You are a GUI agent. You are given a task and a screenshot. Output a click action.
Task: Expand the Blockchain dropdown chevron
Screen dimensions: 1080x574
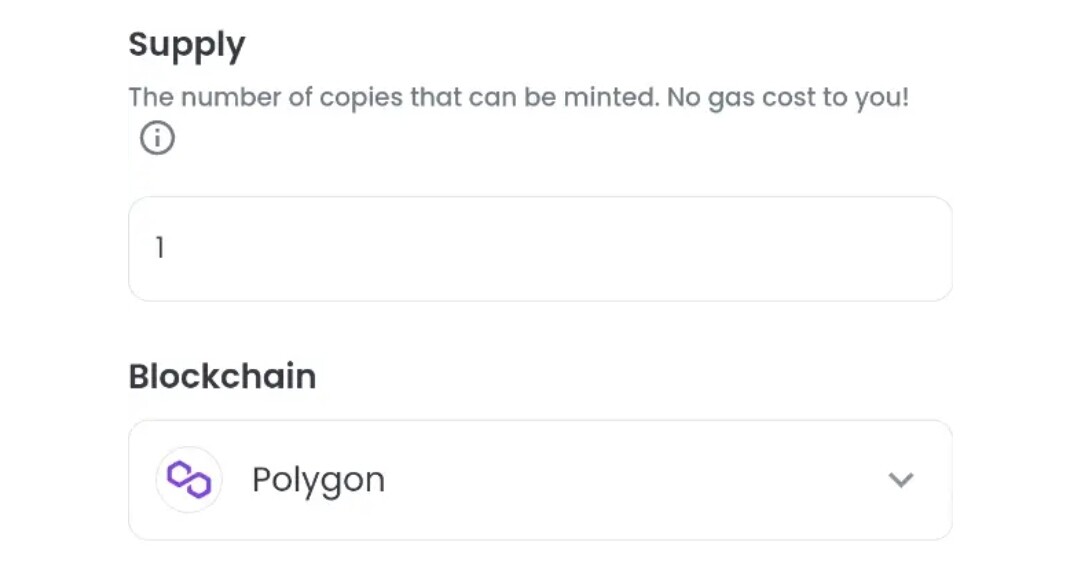tap(900, 480)
